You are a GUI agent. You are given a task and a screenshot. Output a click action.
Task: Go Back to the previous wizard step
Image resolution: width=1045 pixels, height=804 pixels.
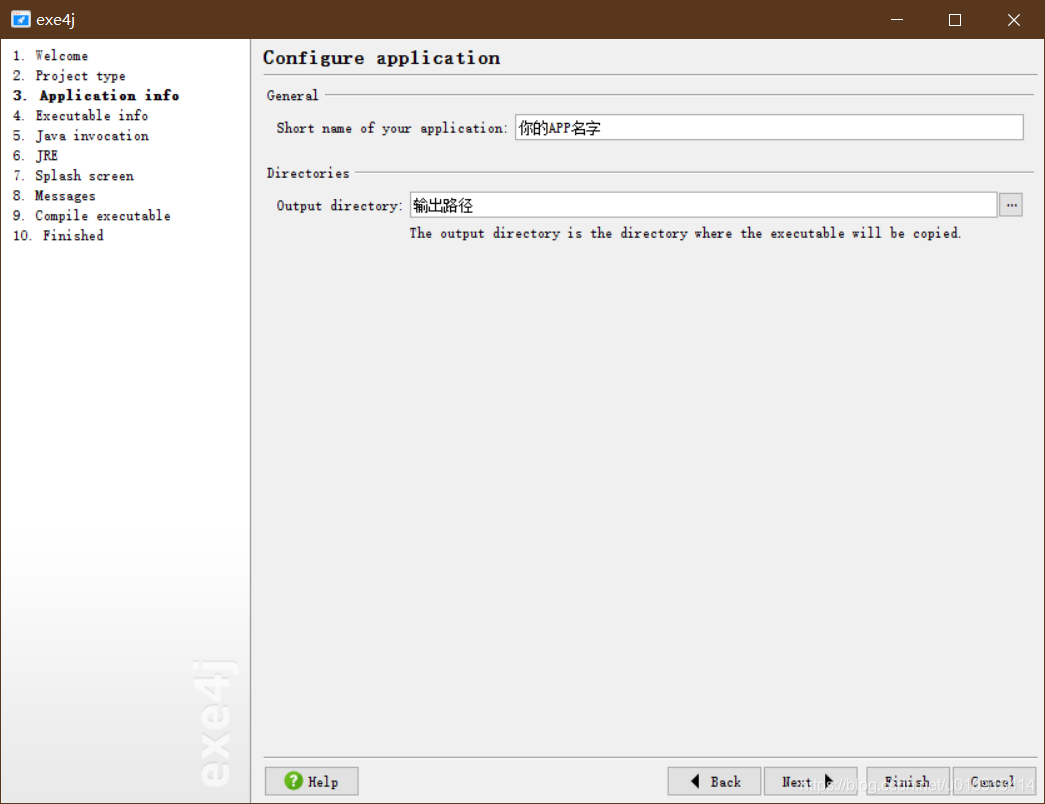click(x=714, y=781)
